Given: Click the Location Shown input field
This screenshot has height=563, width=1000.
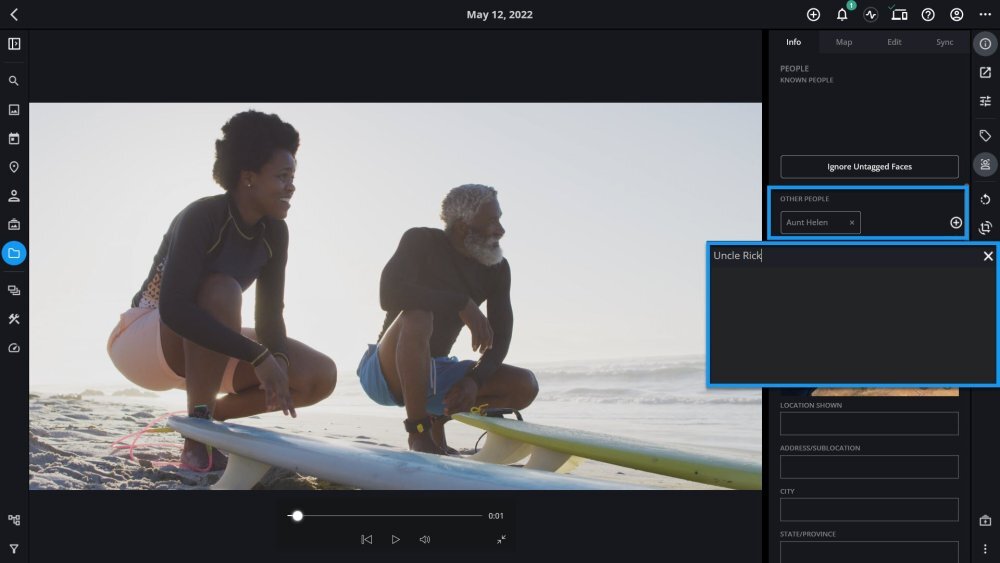Looking at the screenshot, I should click(869, 424).
